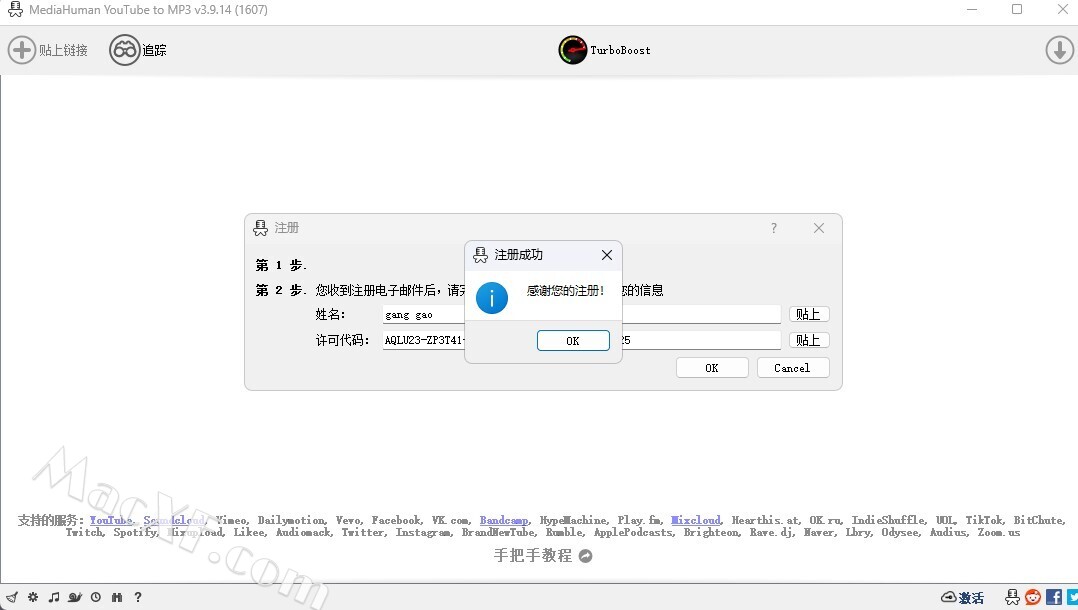Click the BitChute service name
Image resolution: width=1078 pixels, height=610 pixels.
click(1039, 521)
